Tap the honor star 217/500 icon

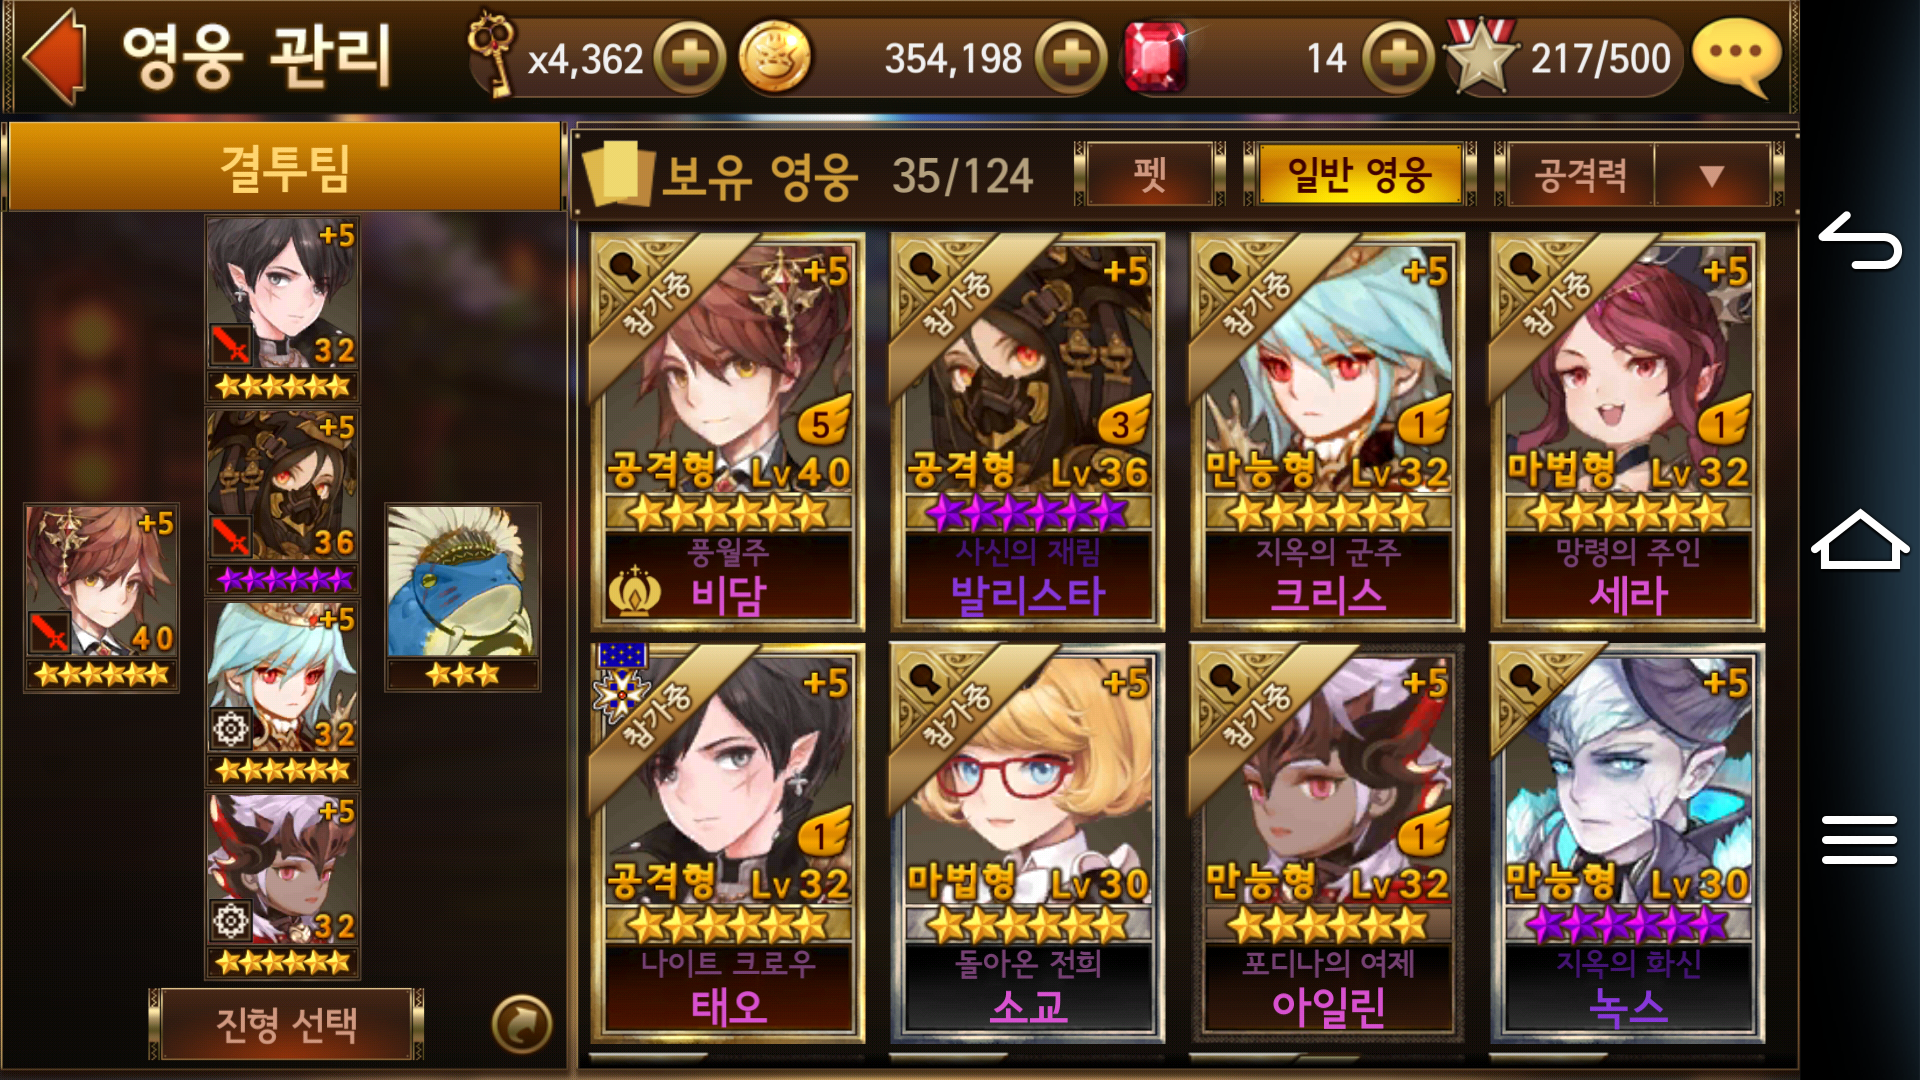tap(1482, 57)
